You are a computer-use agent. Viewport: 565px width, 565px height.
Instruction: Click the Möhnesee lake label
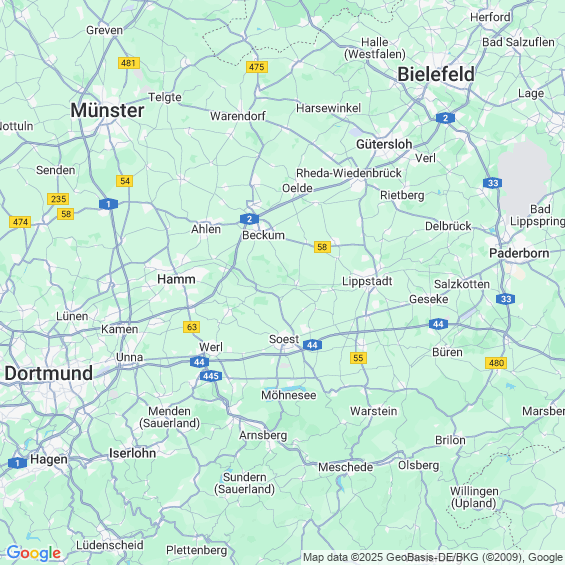tap(289, 395)
